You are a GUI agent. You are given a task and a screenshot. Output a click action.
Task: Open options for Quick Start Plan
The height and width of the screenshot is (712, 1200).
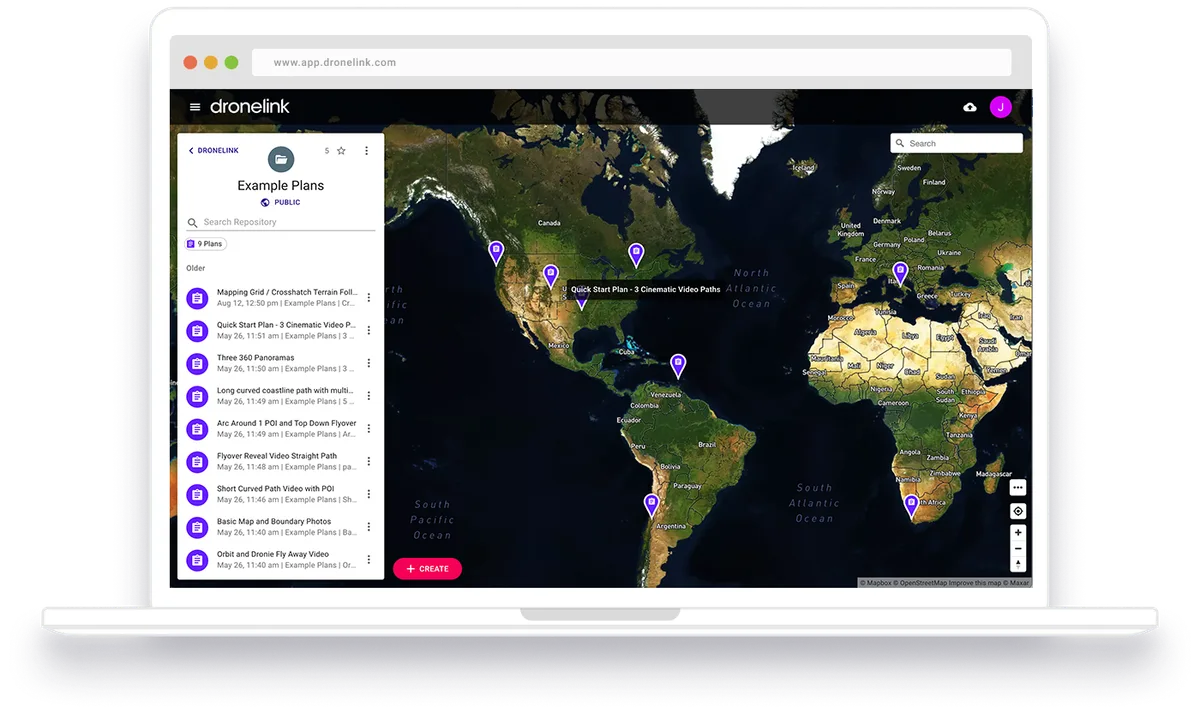pyautogui.click(x=369, y=330)
